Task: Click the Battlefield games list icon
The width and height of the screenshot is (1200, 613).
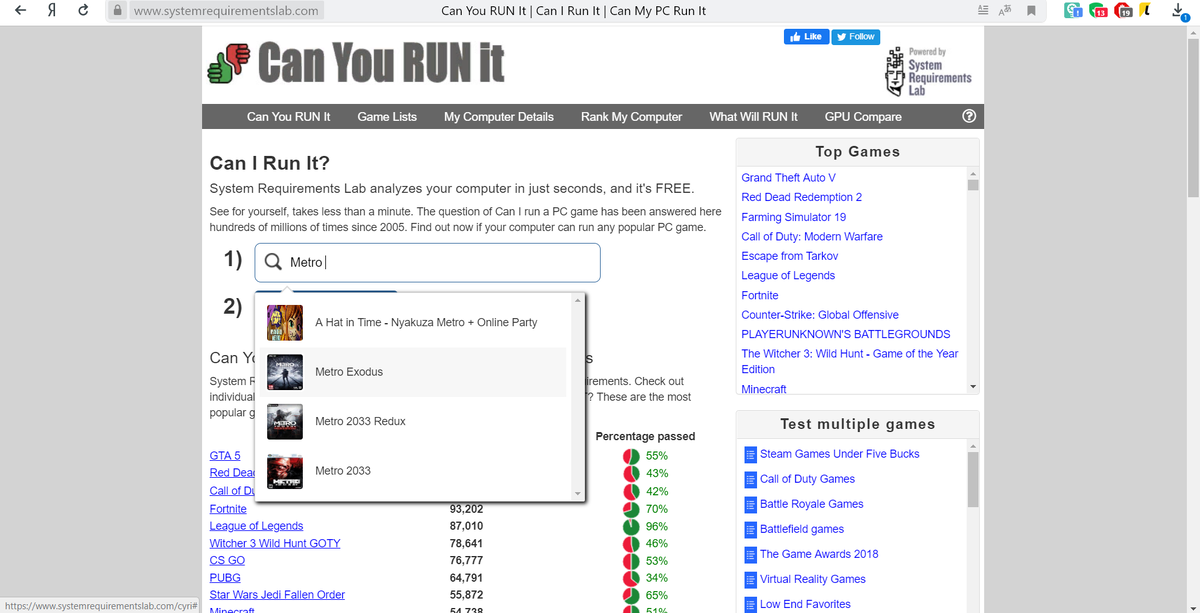Action: 750,529
